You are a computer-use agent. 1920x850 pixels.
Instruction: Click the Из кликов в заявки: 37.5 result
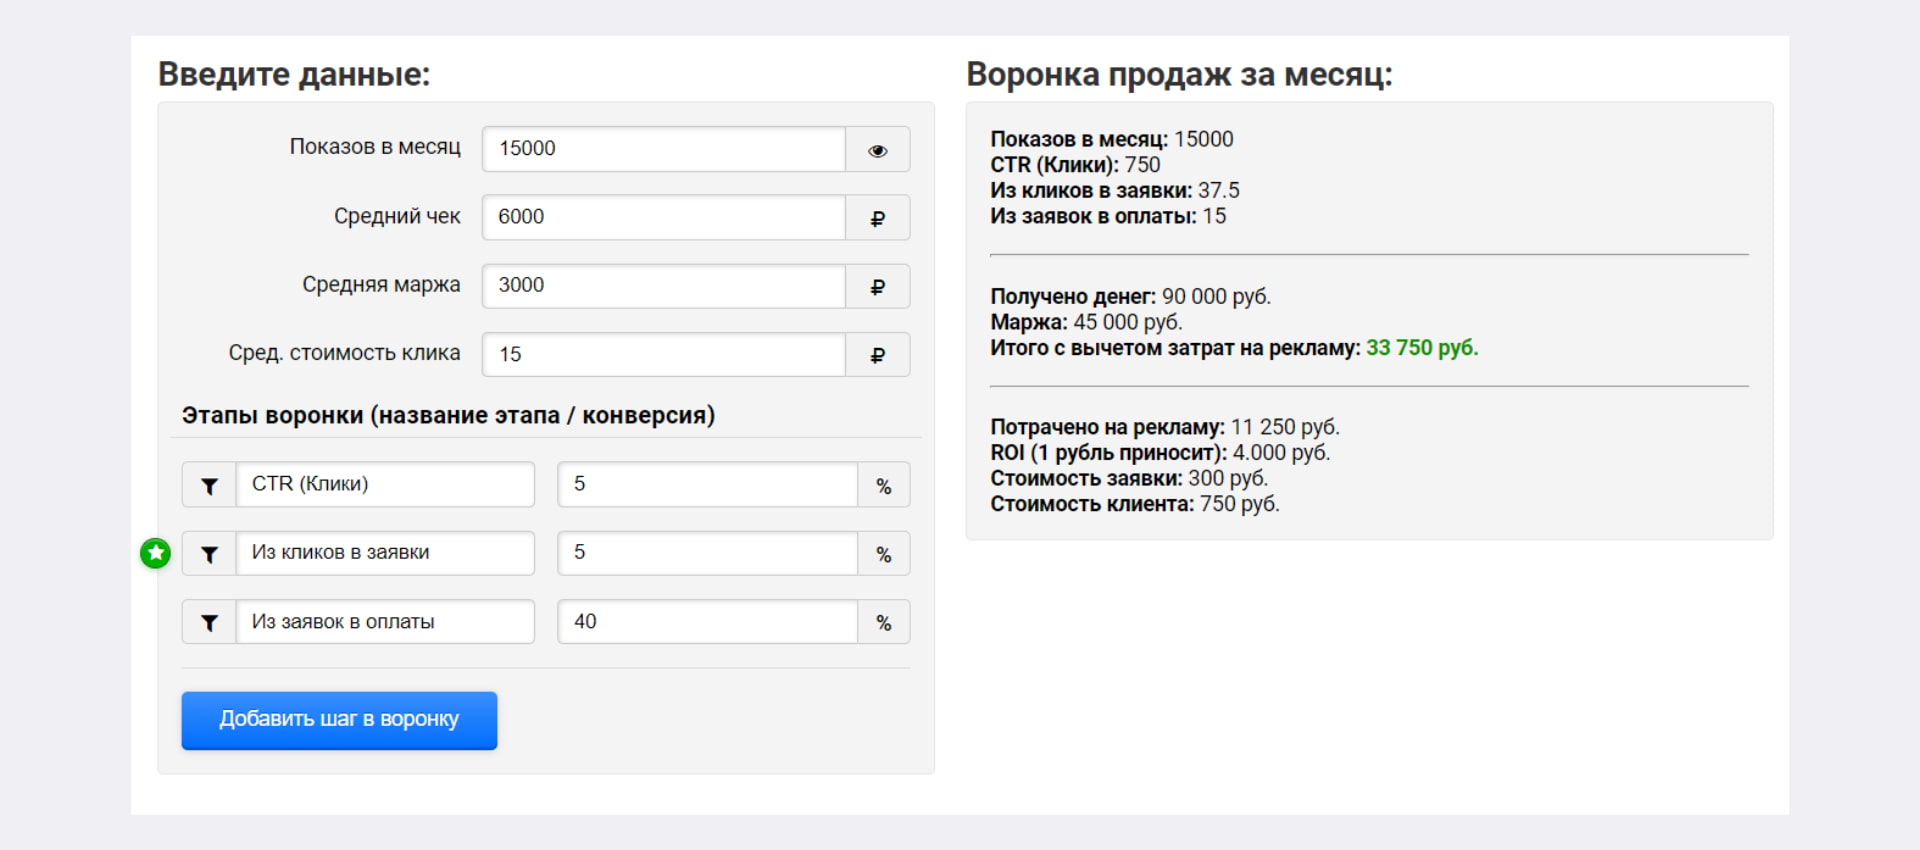1115,190
